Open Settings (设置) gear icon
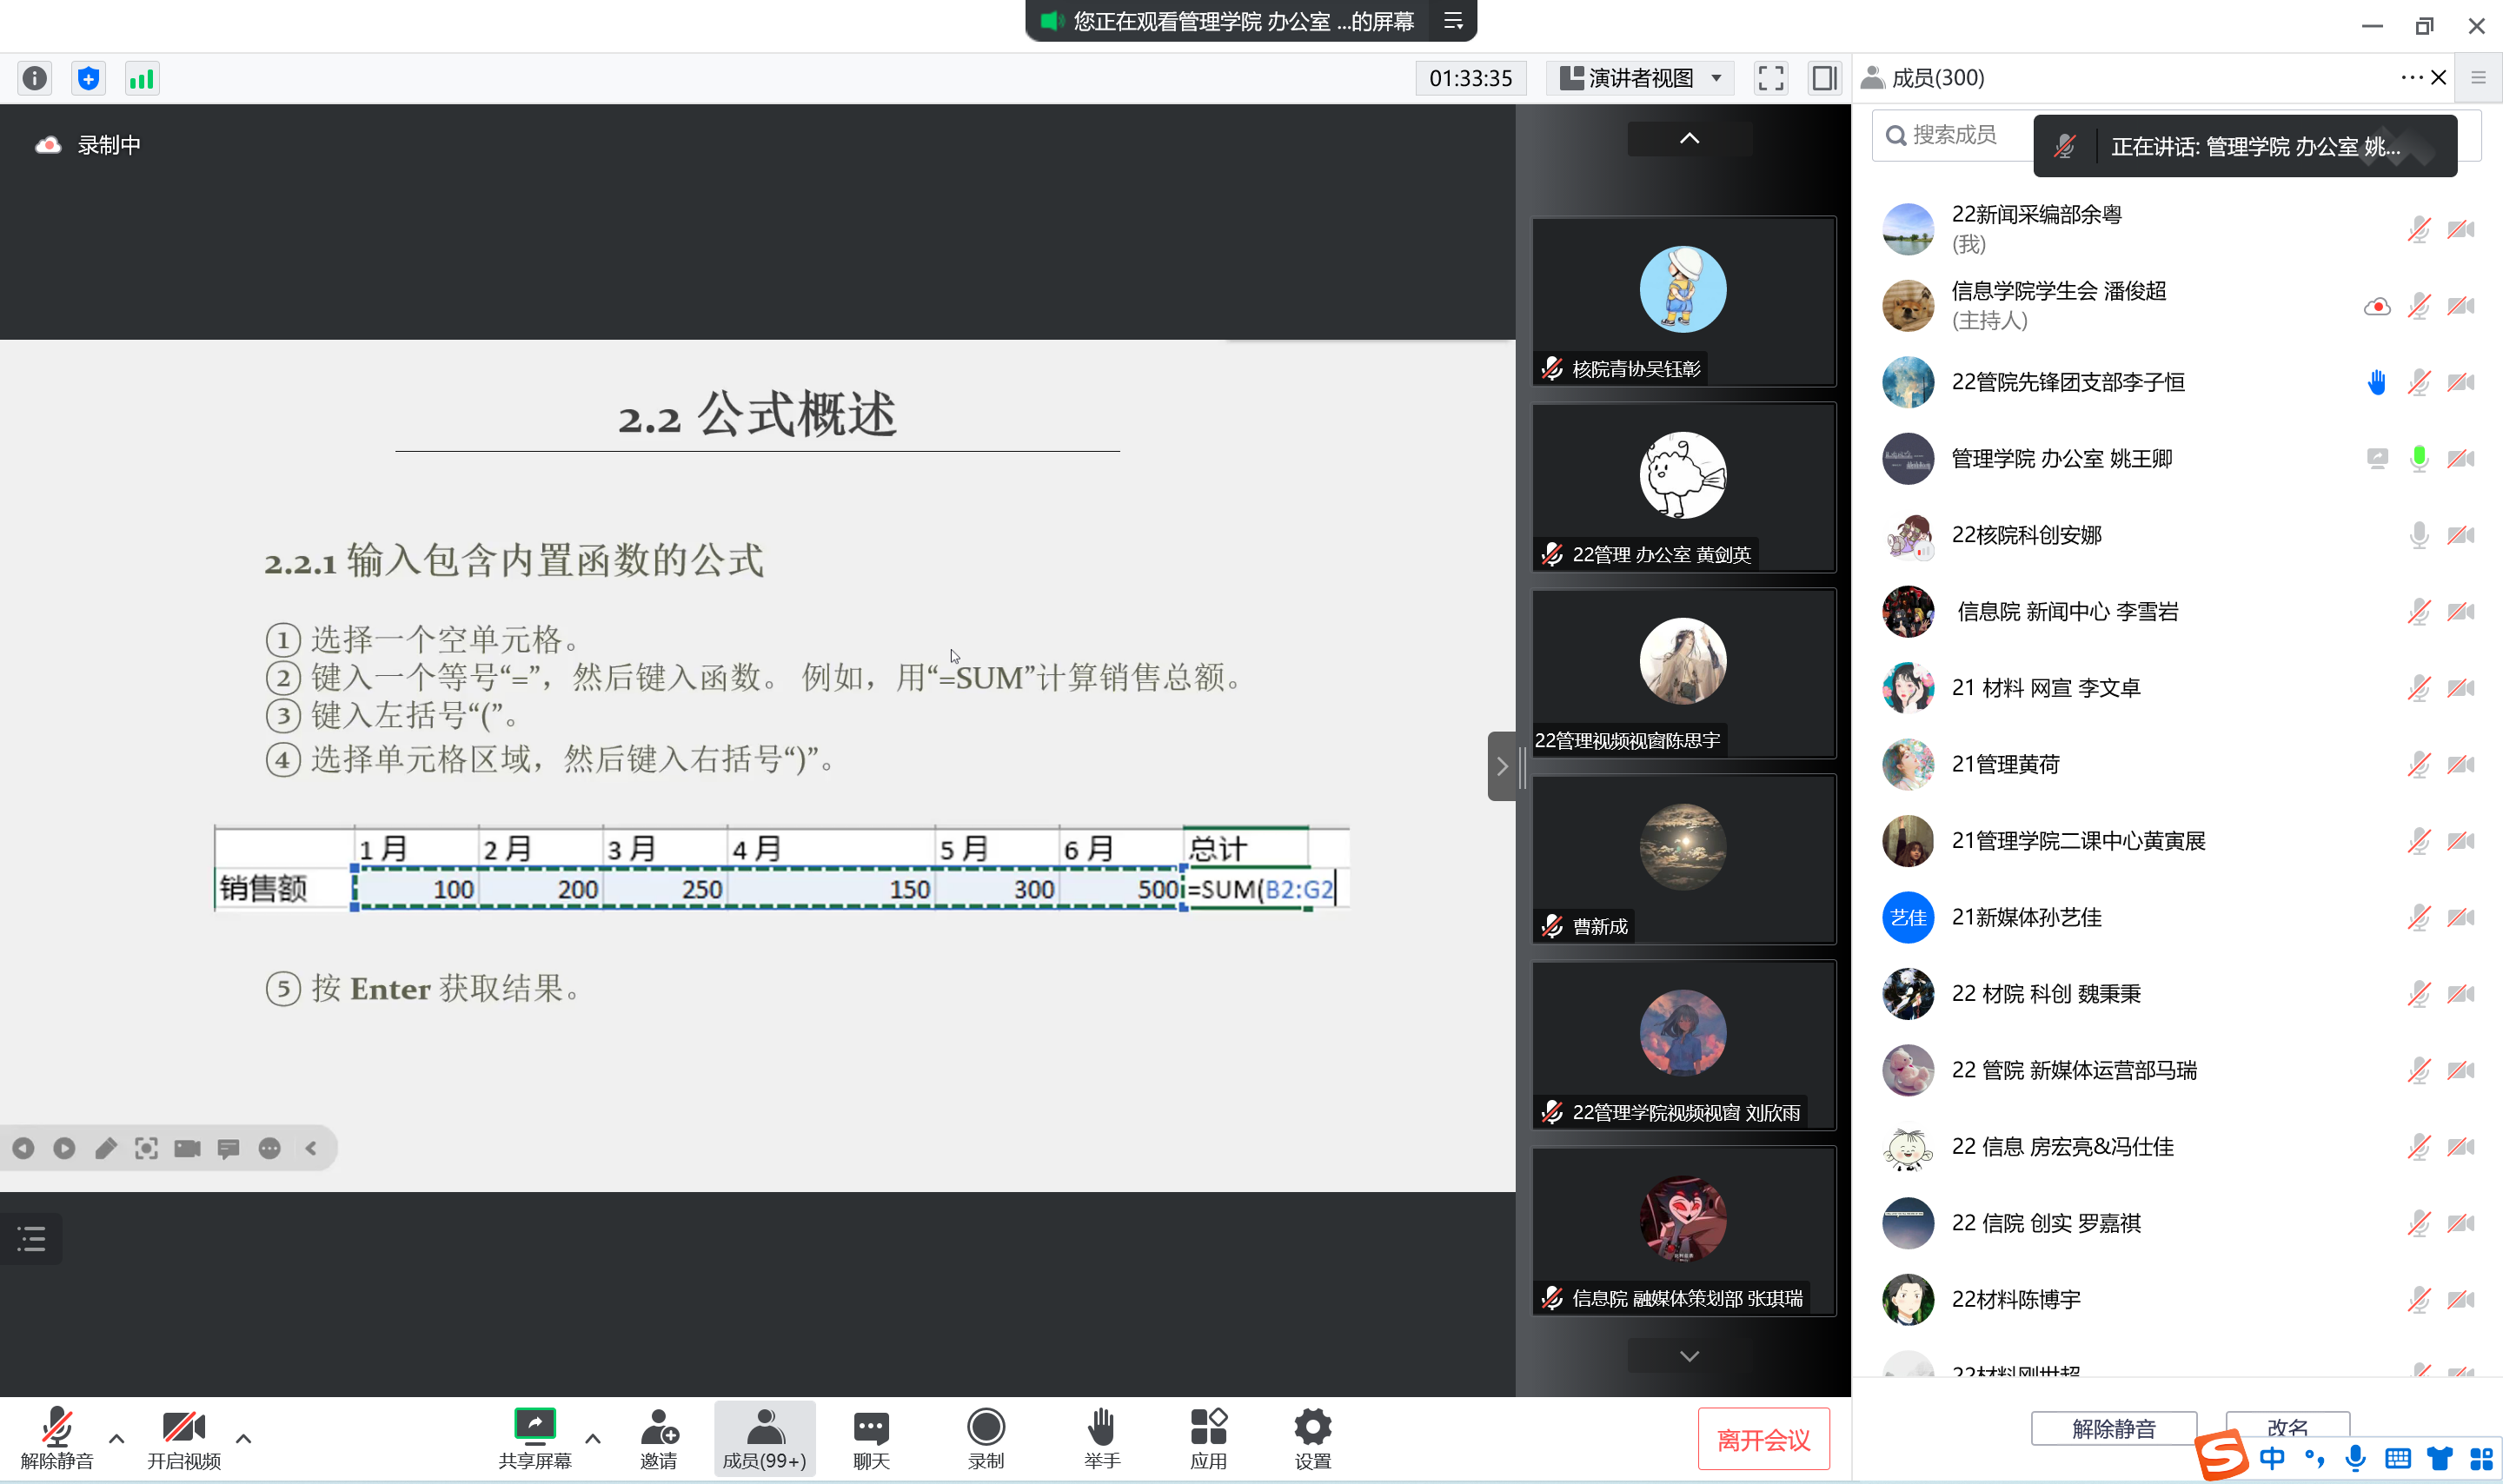Image resolution: width=2503 pixels, height=1484 pixels. pos(1312,1438)
